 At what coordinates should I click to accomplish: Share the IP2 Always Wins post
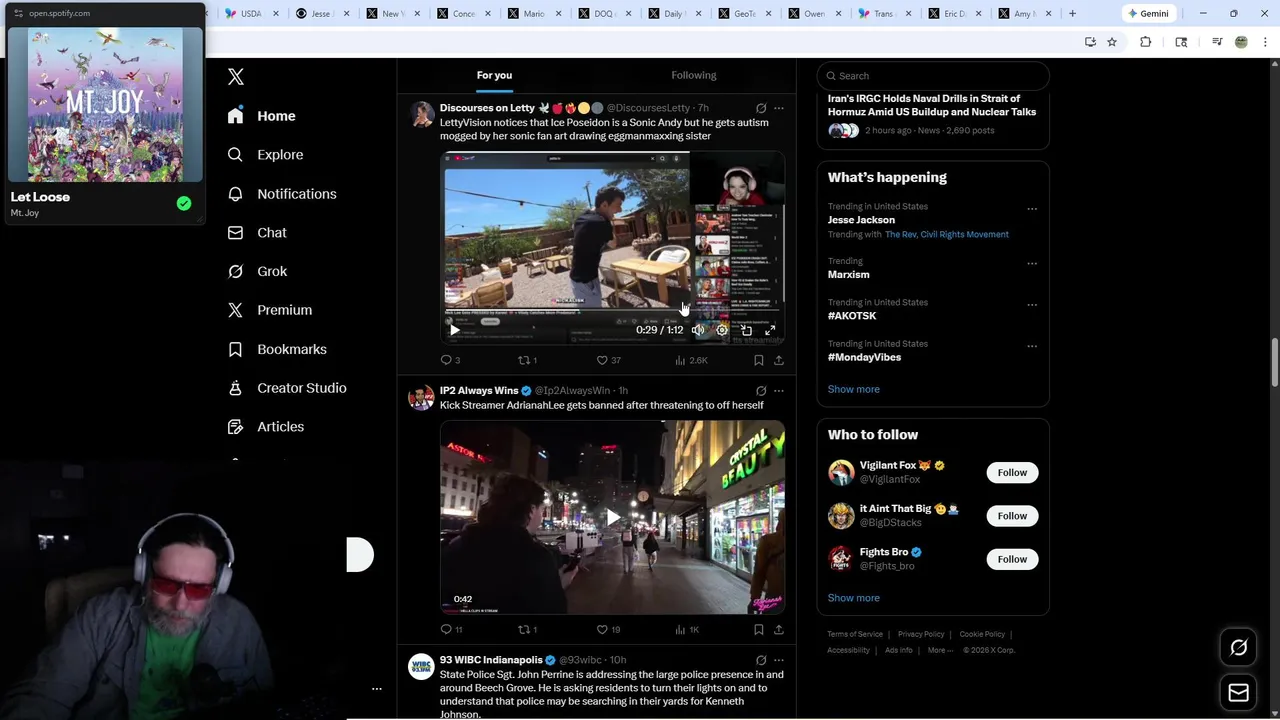779,630
